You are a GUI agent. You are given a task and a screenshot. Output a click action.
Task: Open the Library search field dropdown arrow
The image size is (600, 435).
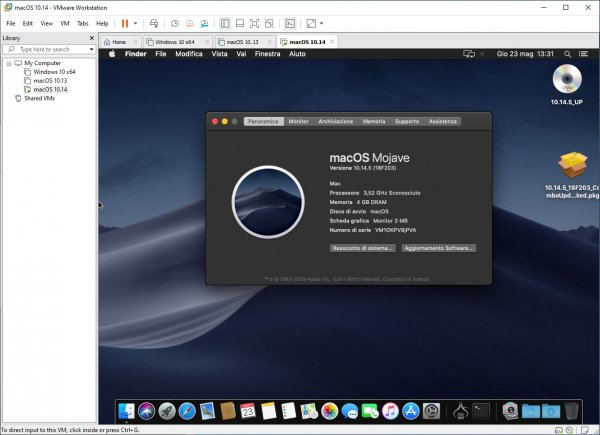pyautogui.click(x=91, y=49)
